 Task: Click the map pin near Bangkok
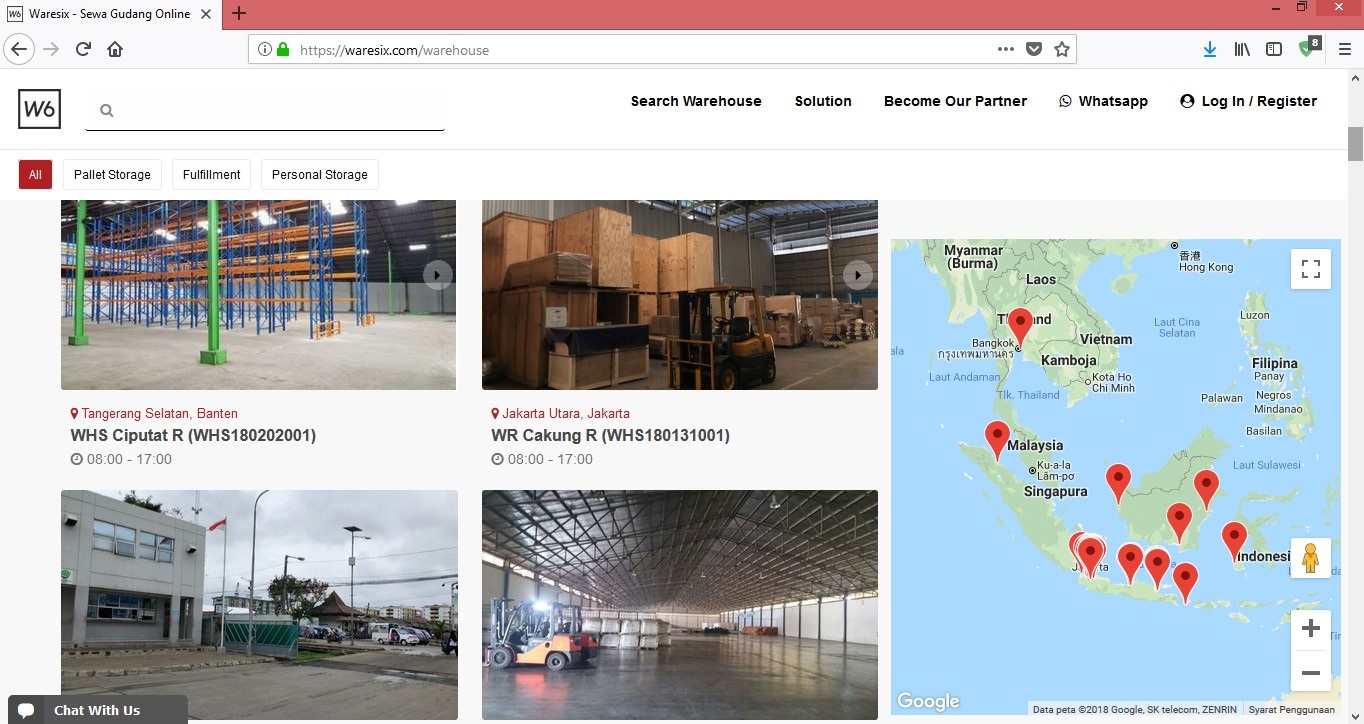point(1020,325)
